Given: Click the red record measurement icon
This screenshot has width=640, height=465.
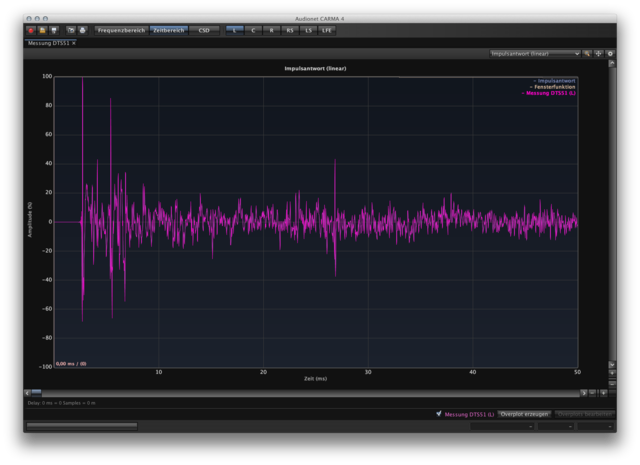Looking at the screenshot, I should point(31,30).
